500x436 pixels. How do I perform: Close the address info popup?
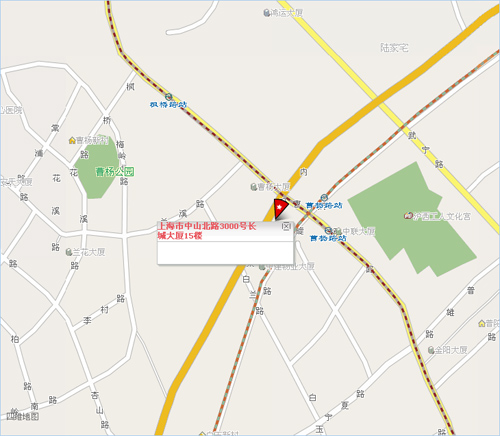(x=286, y=227)
